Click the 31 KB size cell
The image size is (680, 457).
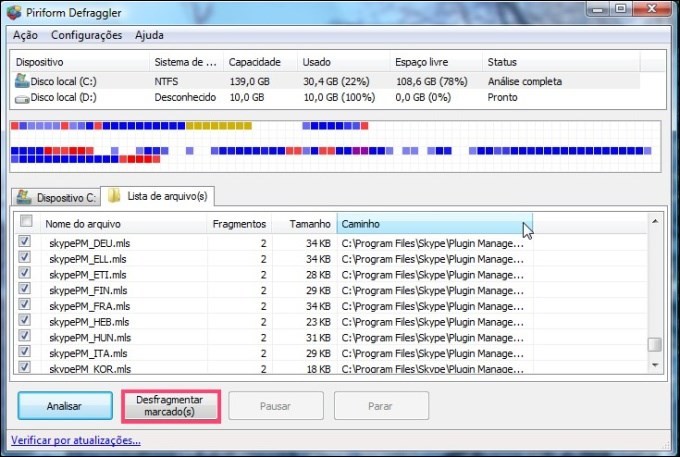pyautogui.click(x=318, y=338)
